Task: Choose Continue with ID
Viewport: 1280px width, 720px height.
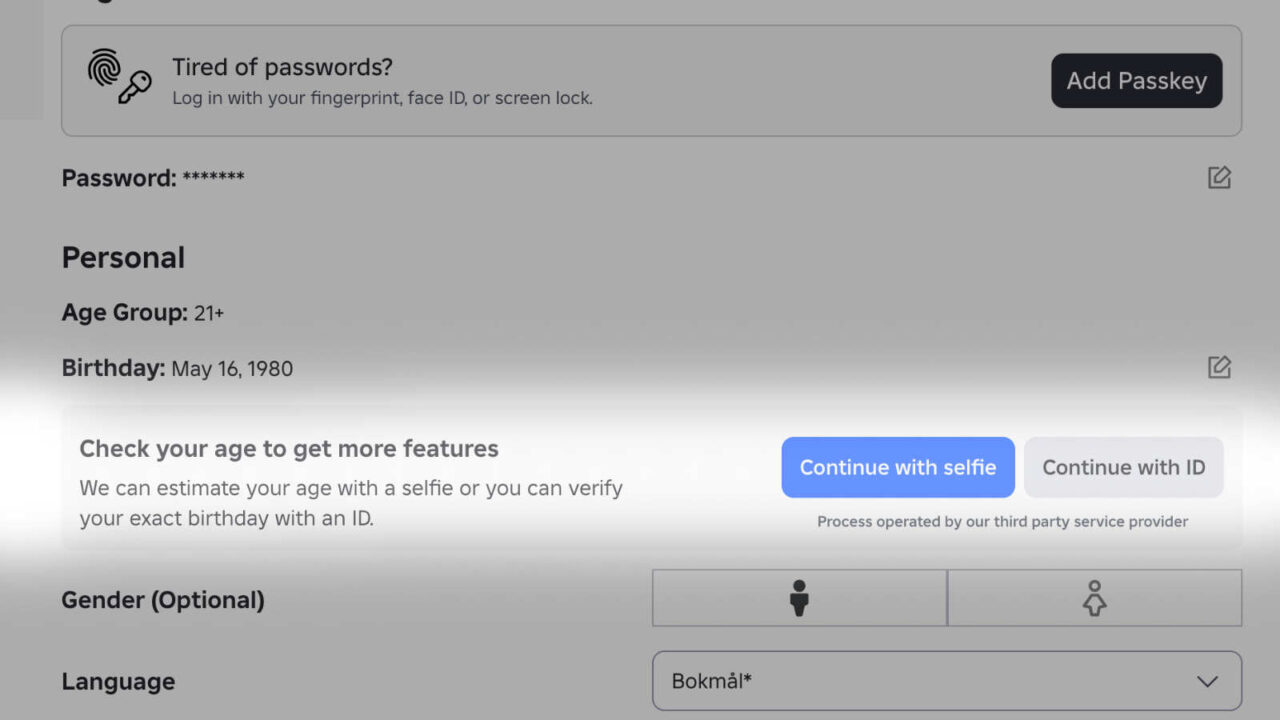Action: click(x=1123, y=467)
